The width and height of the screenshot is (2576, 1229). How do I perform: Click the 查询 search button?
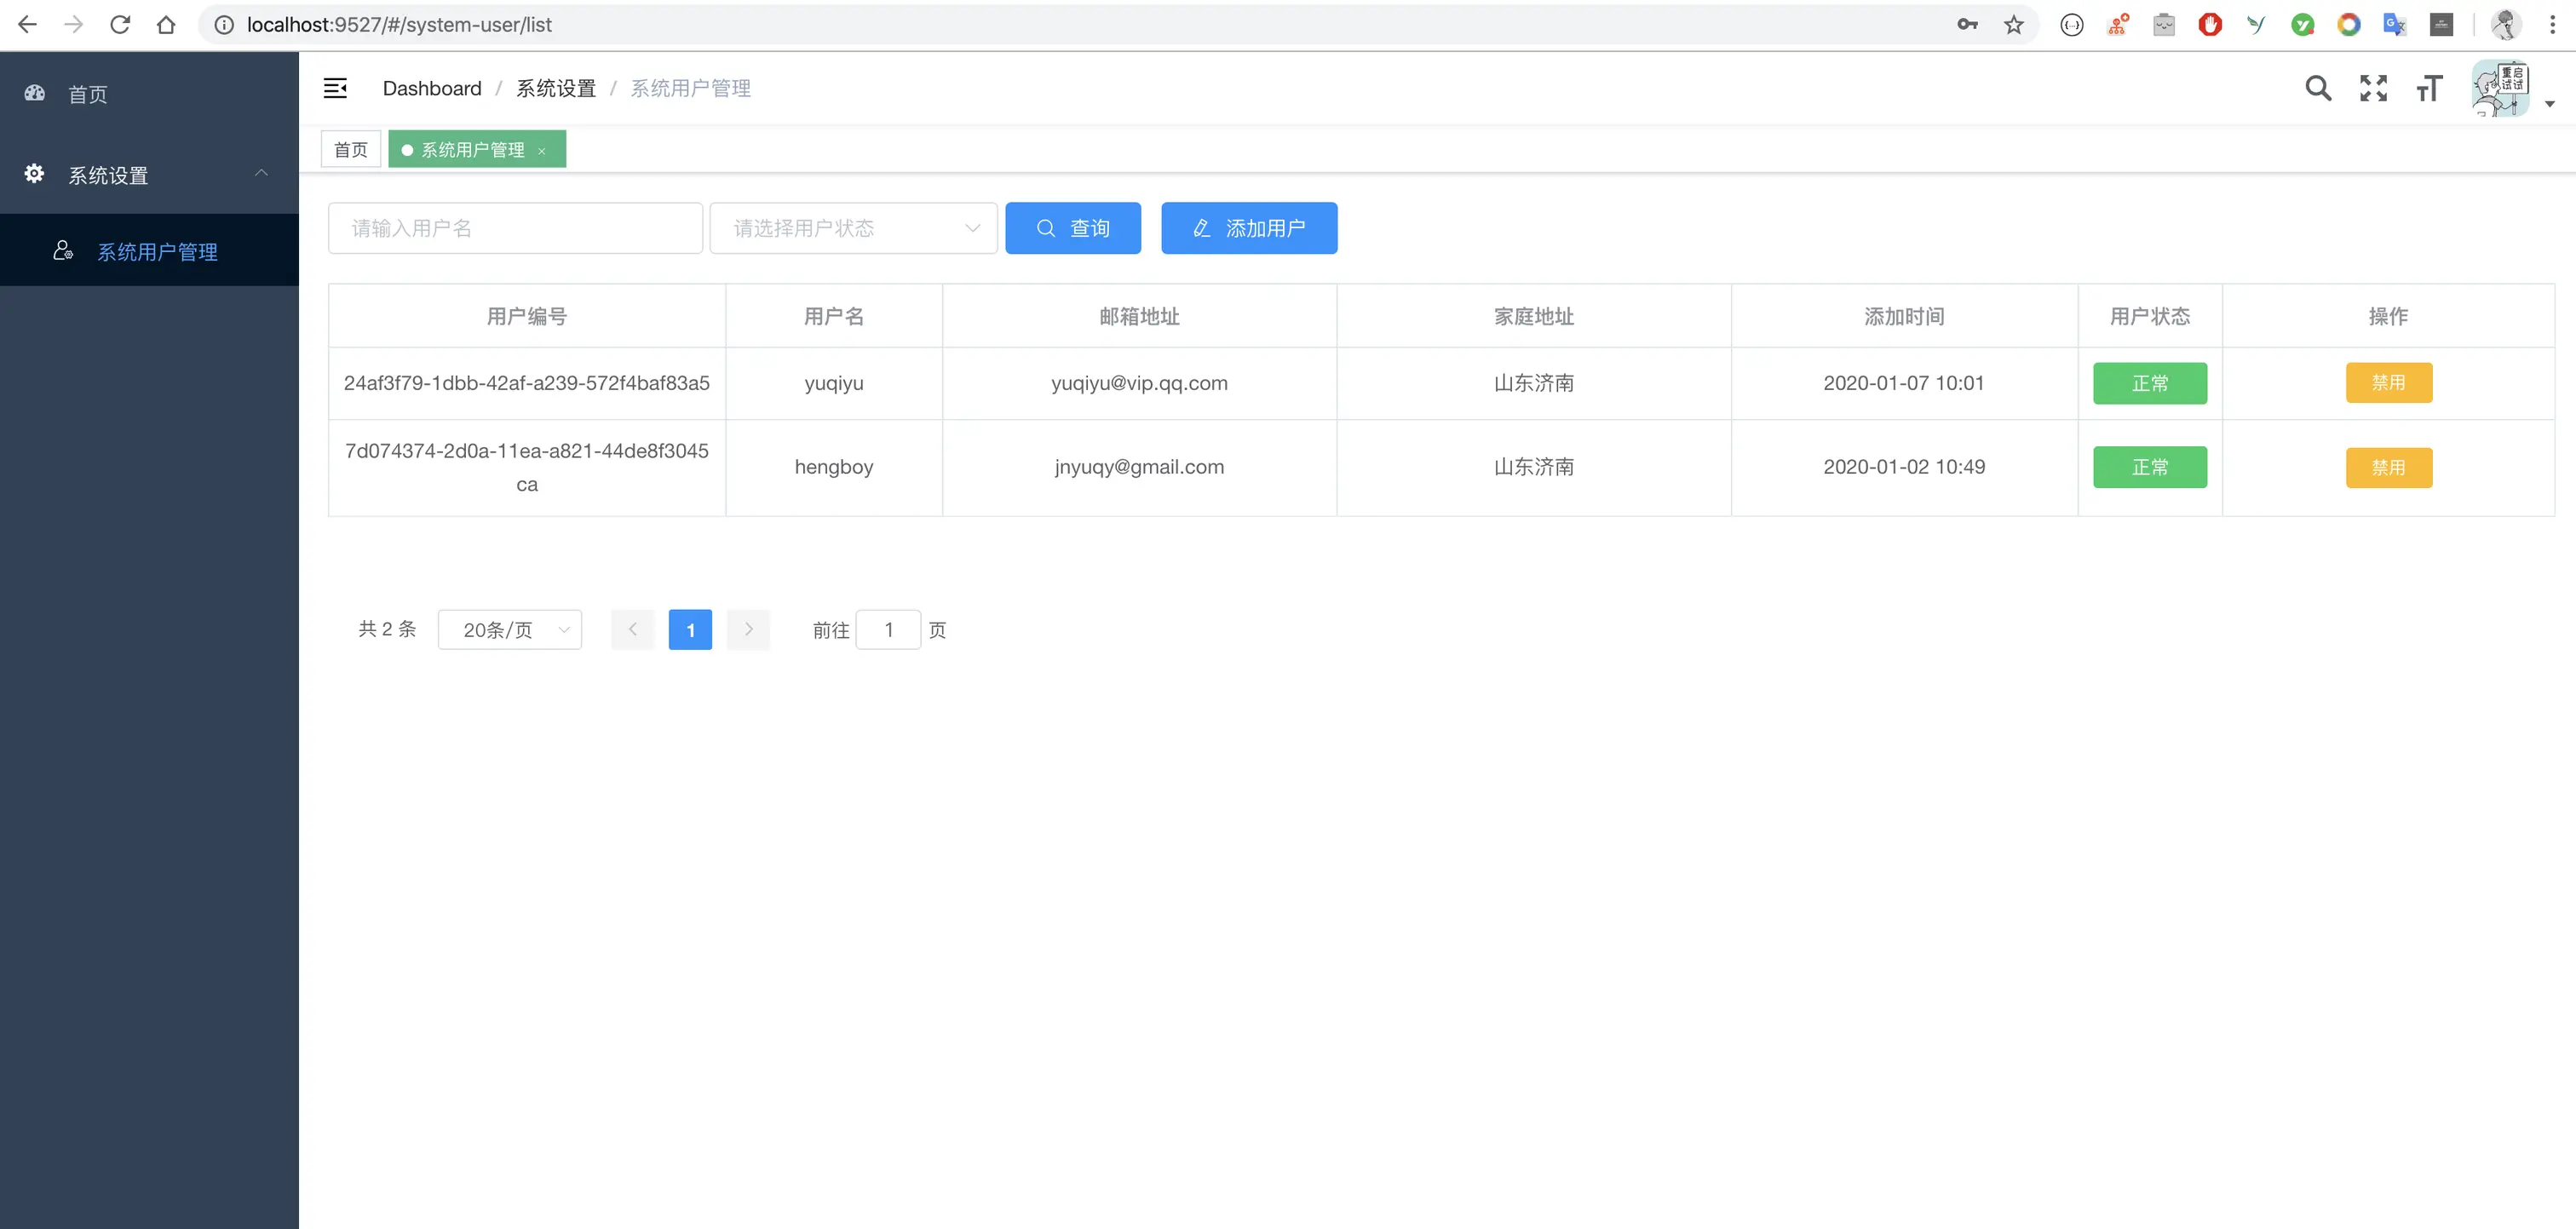[1072, 229]
